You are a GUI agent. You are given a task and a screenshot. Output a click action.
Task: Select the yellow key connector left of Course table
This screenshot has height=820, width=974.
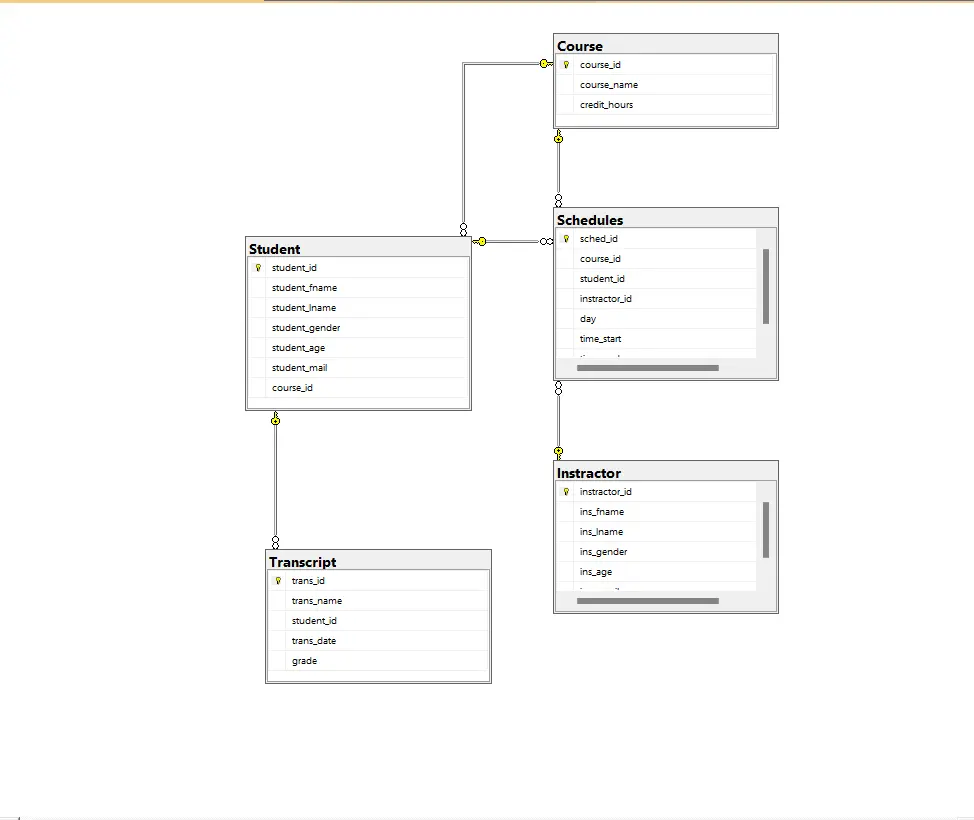tap(544, 63)
